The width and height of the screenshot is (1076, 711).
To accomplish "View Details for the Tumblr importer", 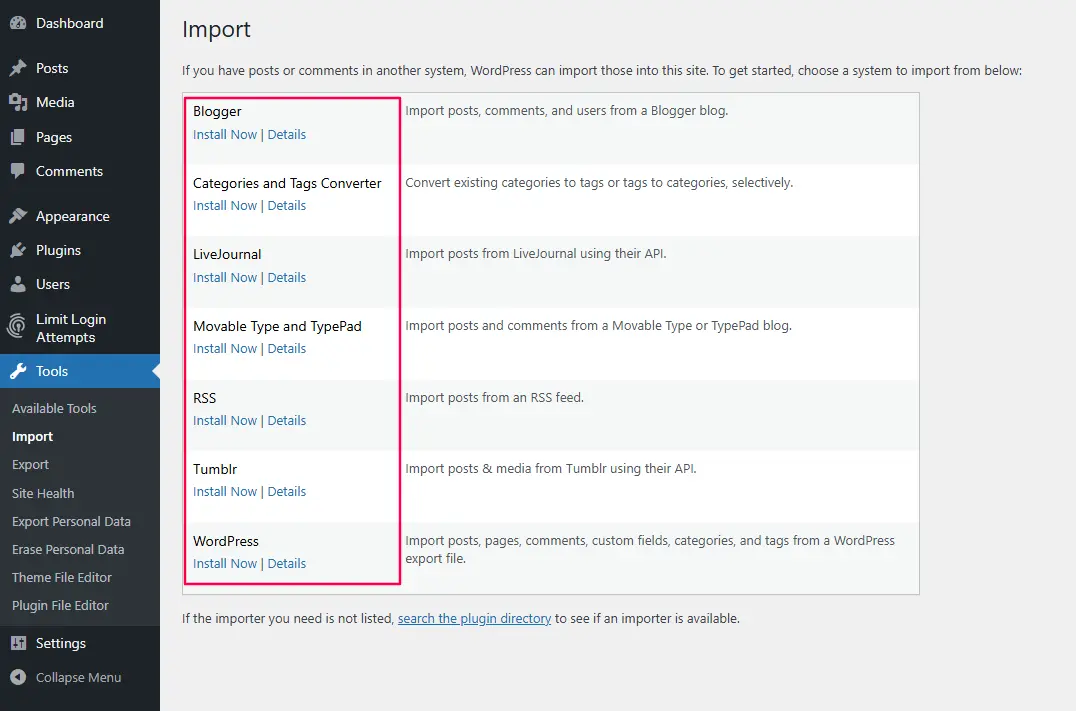I will [287, 491].
